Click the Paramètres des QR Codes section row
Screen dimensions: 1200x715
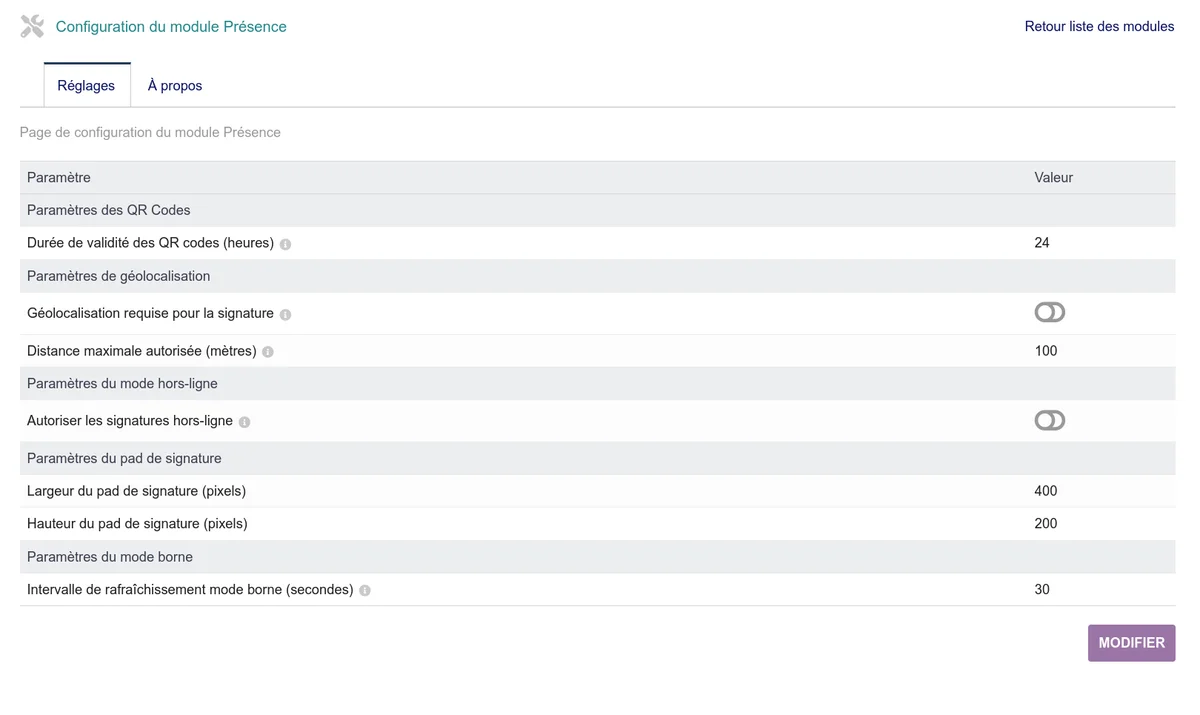(x=598, y=210)
